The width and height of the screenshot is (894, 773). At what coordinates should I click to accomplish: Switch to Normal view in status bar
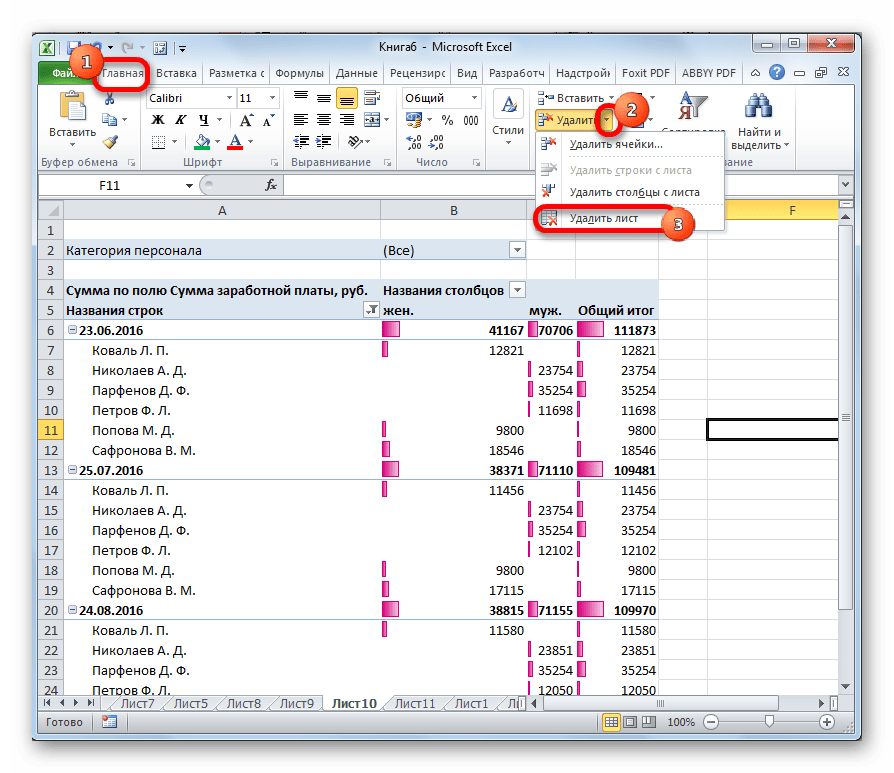coord(611,722)
